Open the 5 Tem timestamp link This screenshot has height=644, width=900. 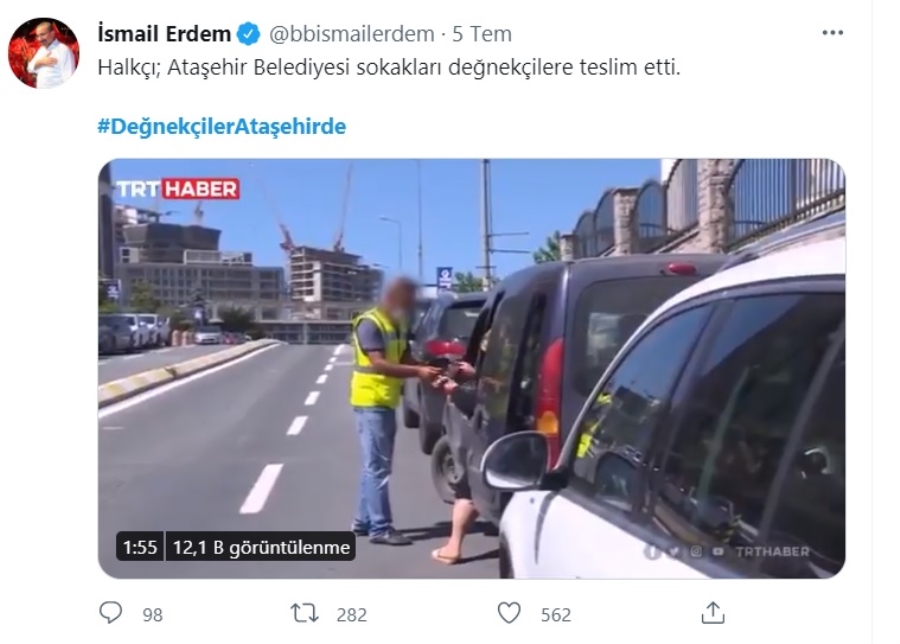click(482, 34)
